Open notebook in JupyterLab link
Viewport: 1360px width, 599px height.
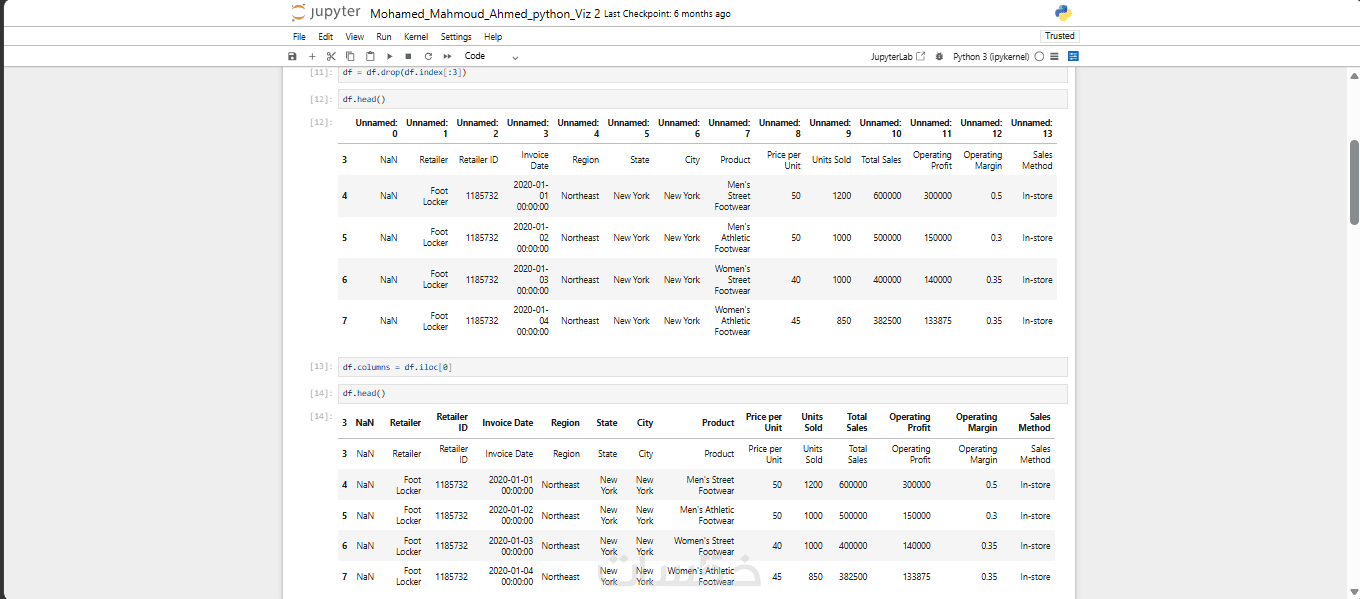[898, 57]
